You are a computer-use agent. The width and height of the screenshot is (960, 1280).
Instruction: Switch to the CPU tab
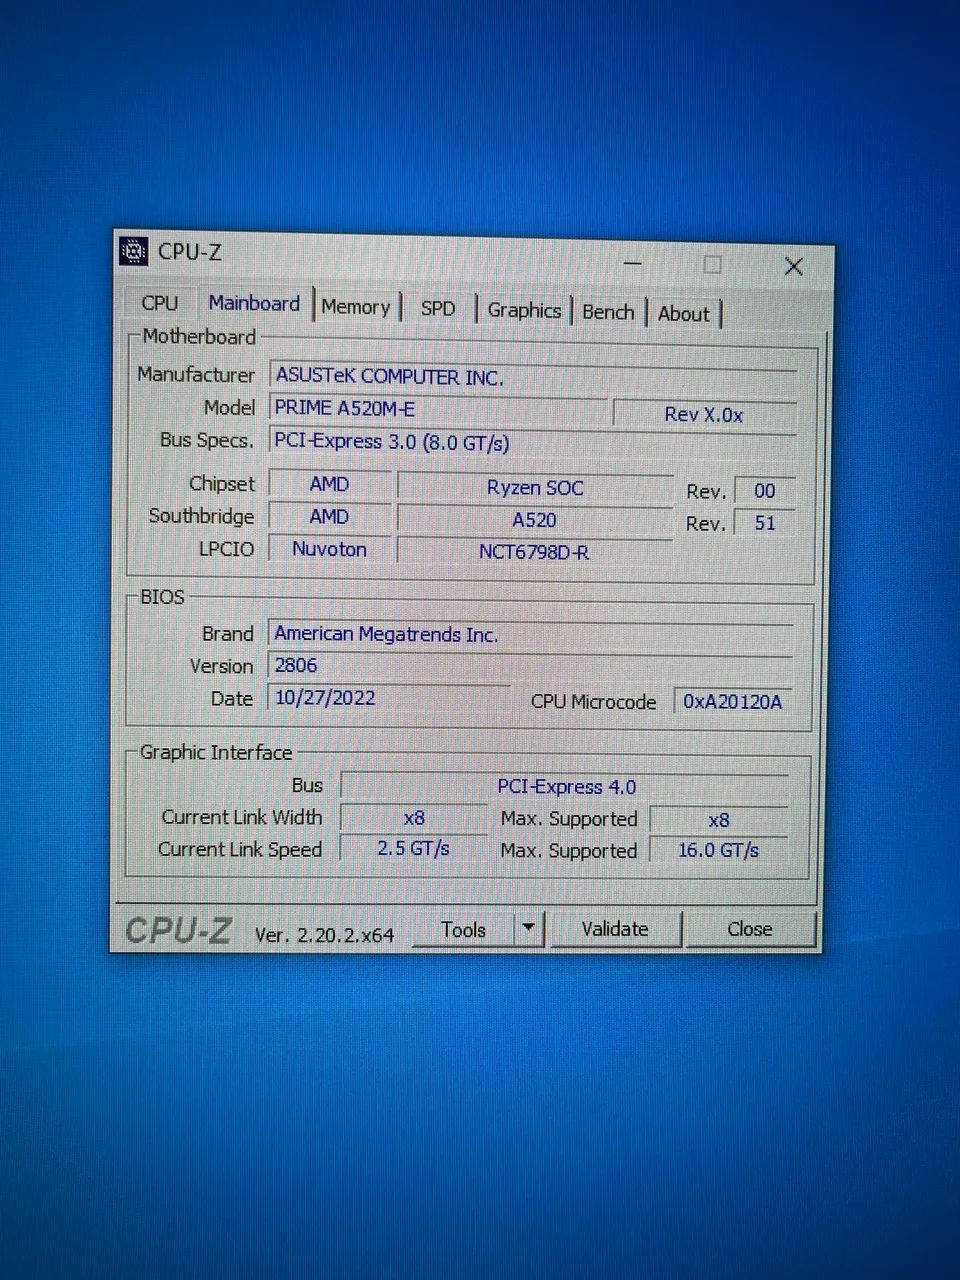tap(160, 303)
